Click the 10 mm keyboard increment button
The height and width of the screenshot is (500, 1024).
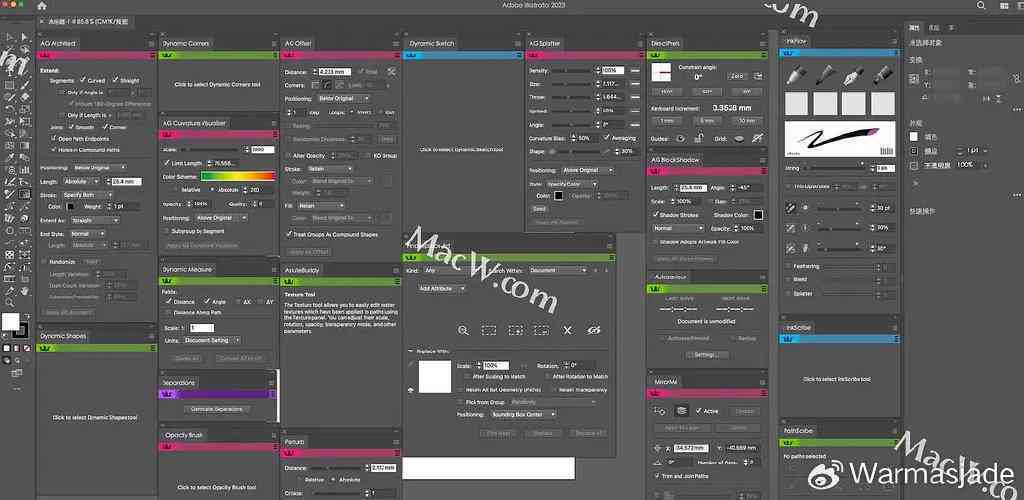point(747,121)
